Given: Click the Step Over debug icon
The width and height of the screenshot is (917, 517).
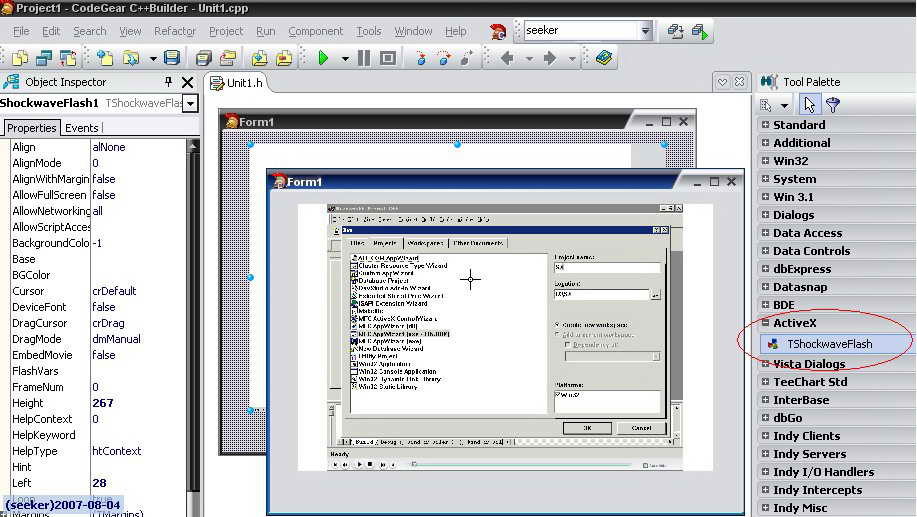Looking at the screenshot, I should click(x=444, y=58).
